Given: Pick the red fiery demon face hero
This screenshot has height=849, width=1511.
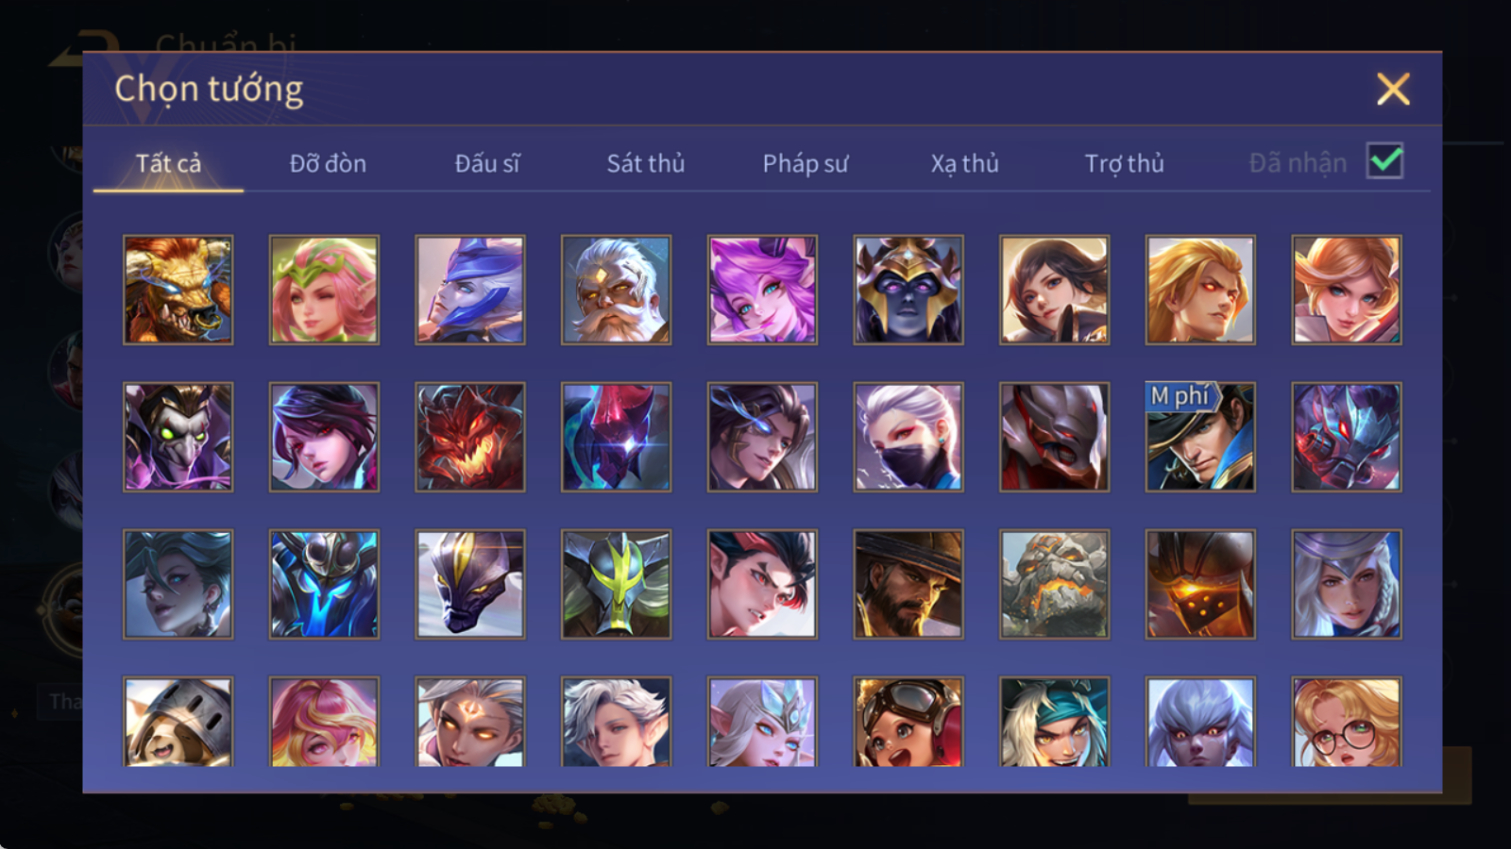Looking at the screenshot, I should [x=470, y=437].
